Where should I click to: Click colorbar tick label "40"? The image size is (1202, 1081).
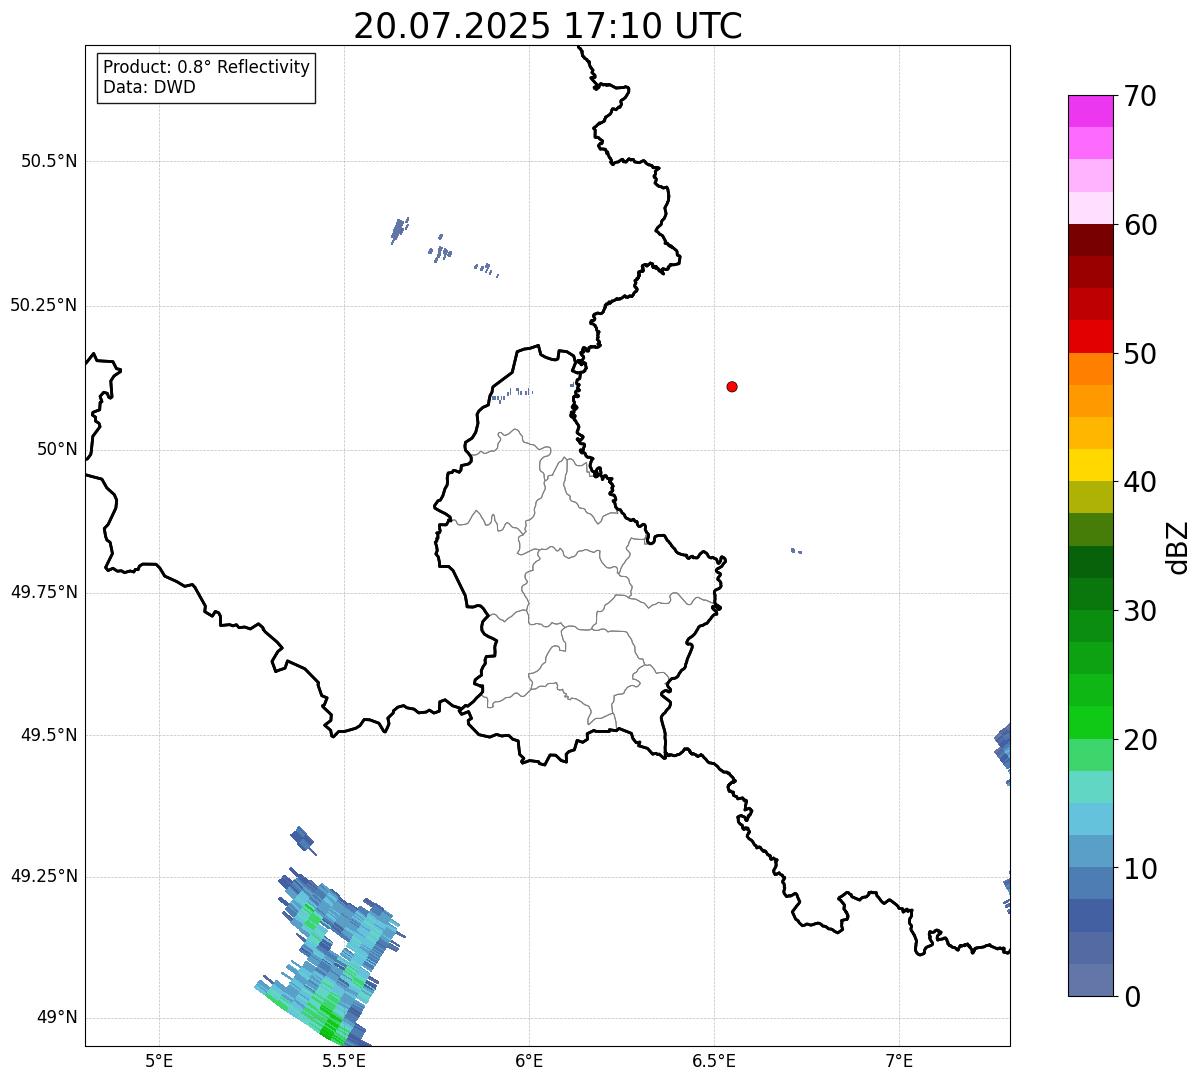[1140, 482]
